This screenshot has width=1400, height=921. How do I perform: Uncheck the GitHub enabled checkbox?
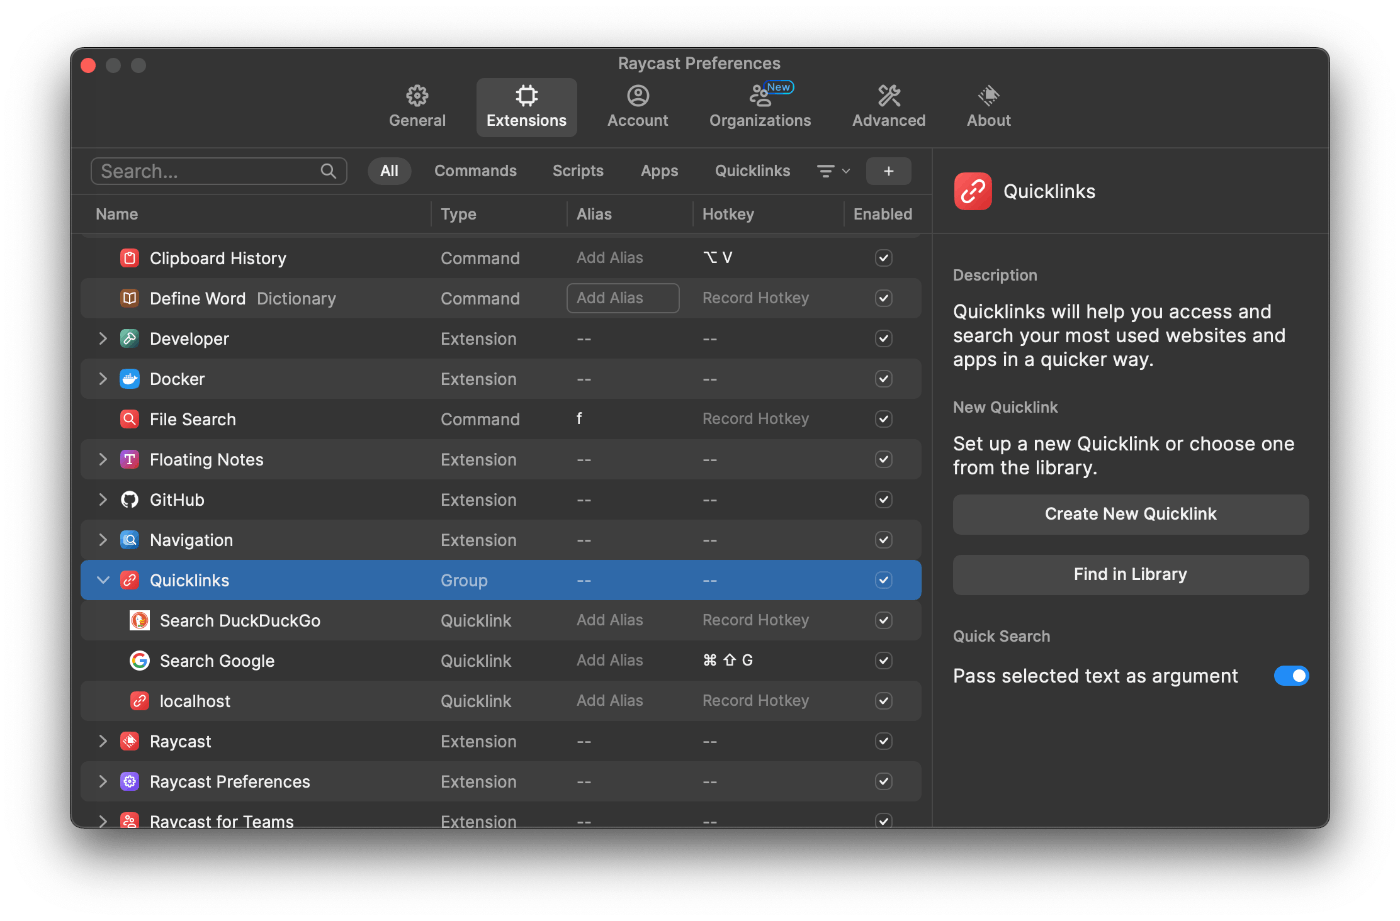[884, 500]
